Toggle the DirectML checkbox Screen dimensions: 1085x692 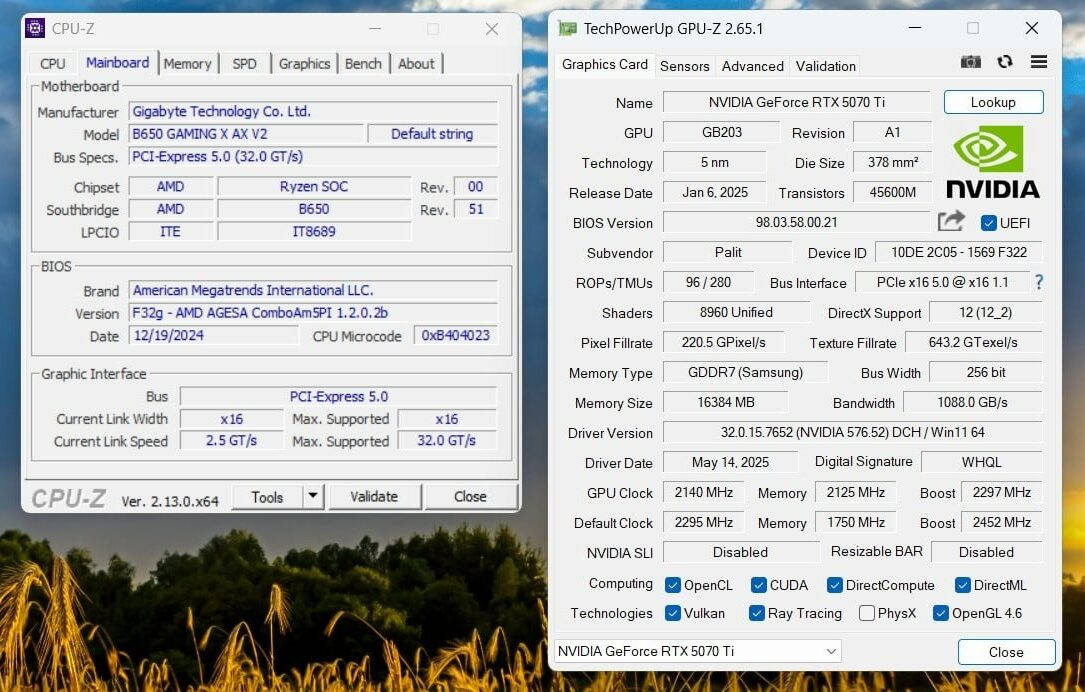pos(963,585)
